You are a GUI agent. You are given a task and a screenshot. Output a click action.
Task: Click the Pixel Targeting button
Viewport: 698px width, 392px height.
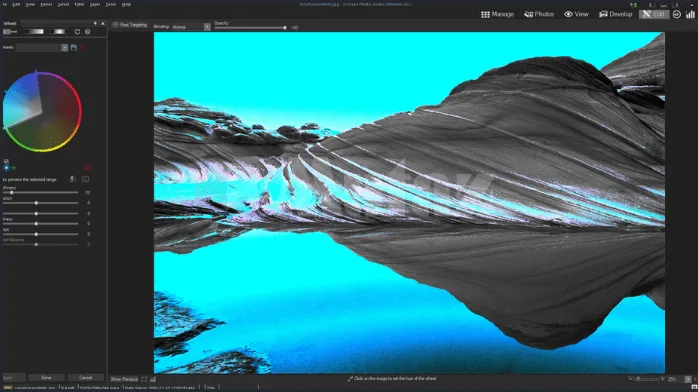click(x=130, y=25)
